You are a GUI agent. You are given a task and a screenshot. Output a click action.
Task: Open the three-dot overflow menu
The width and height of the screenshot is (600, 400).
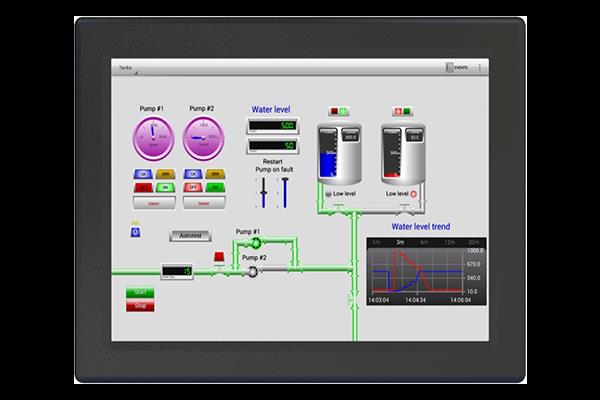click(x=480, y=68)
